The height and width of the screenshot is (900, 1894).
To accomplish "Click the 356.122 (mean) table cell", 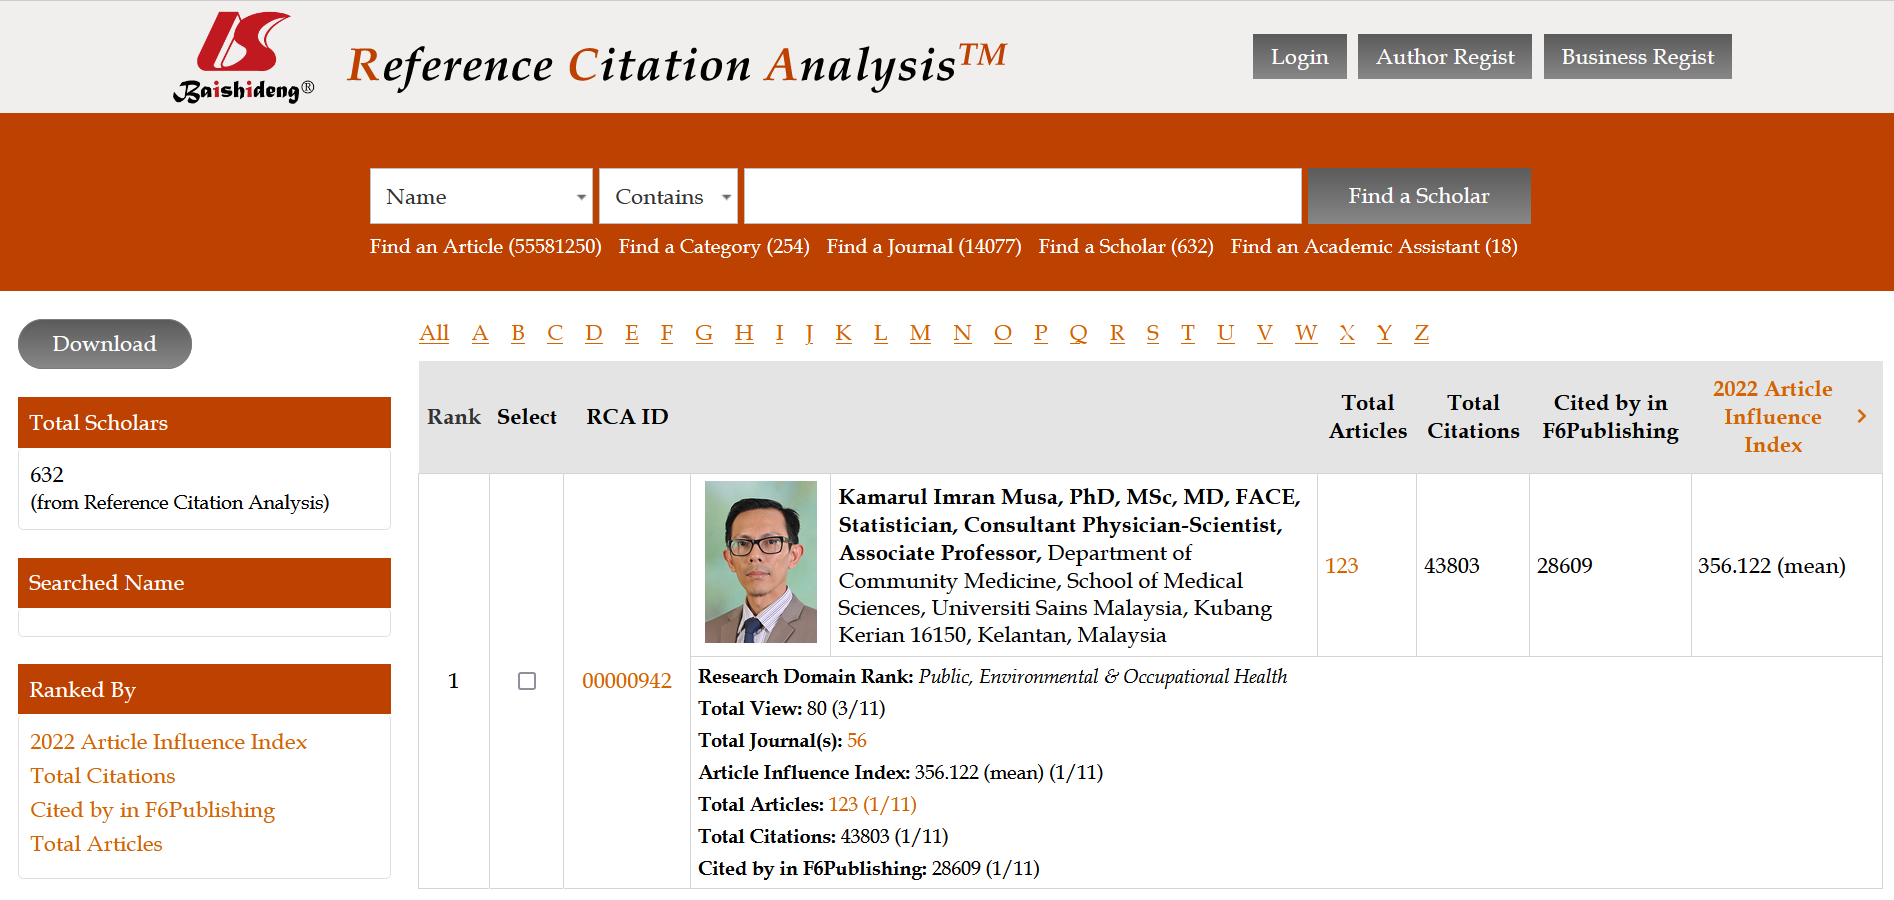I will [1786, 565].
